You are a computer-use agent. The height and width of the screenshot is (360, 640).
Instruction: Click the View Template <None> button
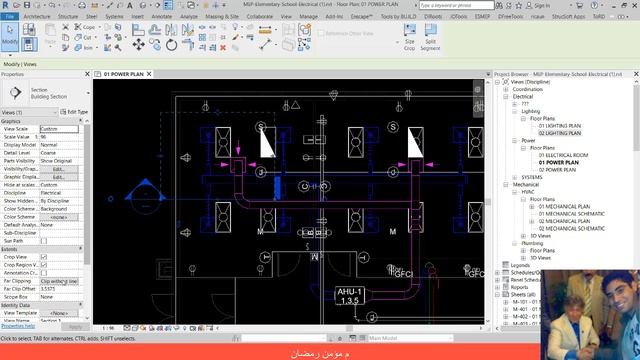[x=59, y=313]
